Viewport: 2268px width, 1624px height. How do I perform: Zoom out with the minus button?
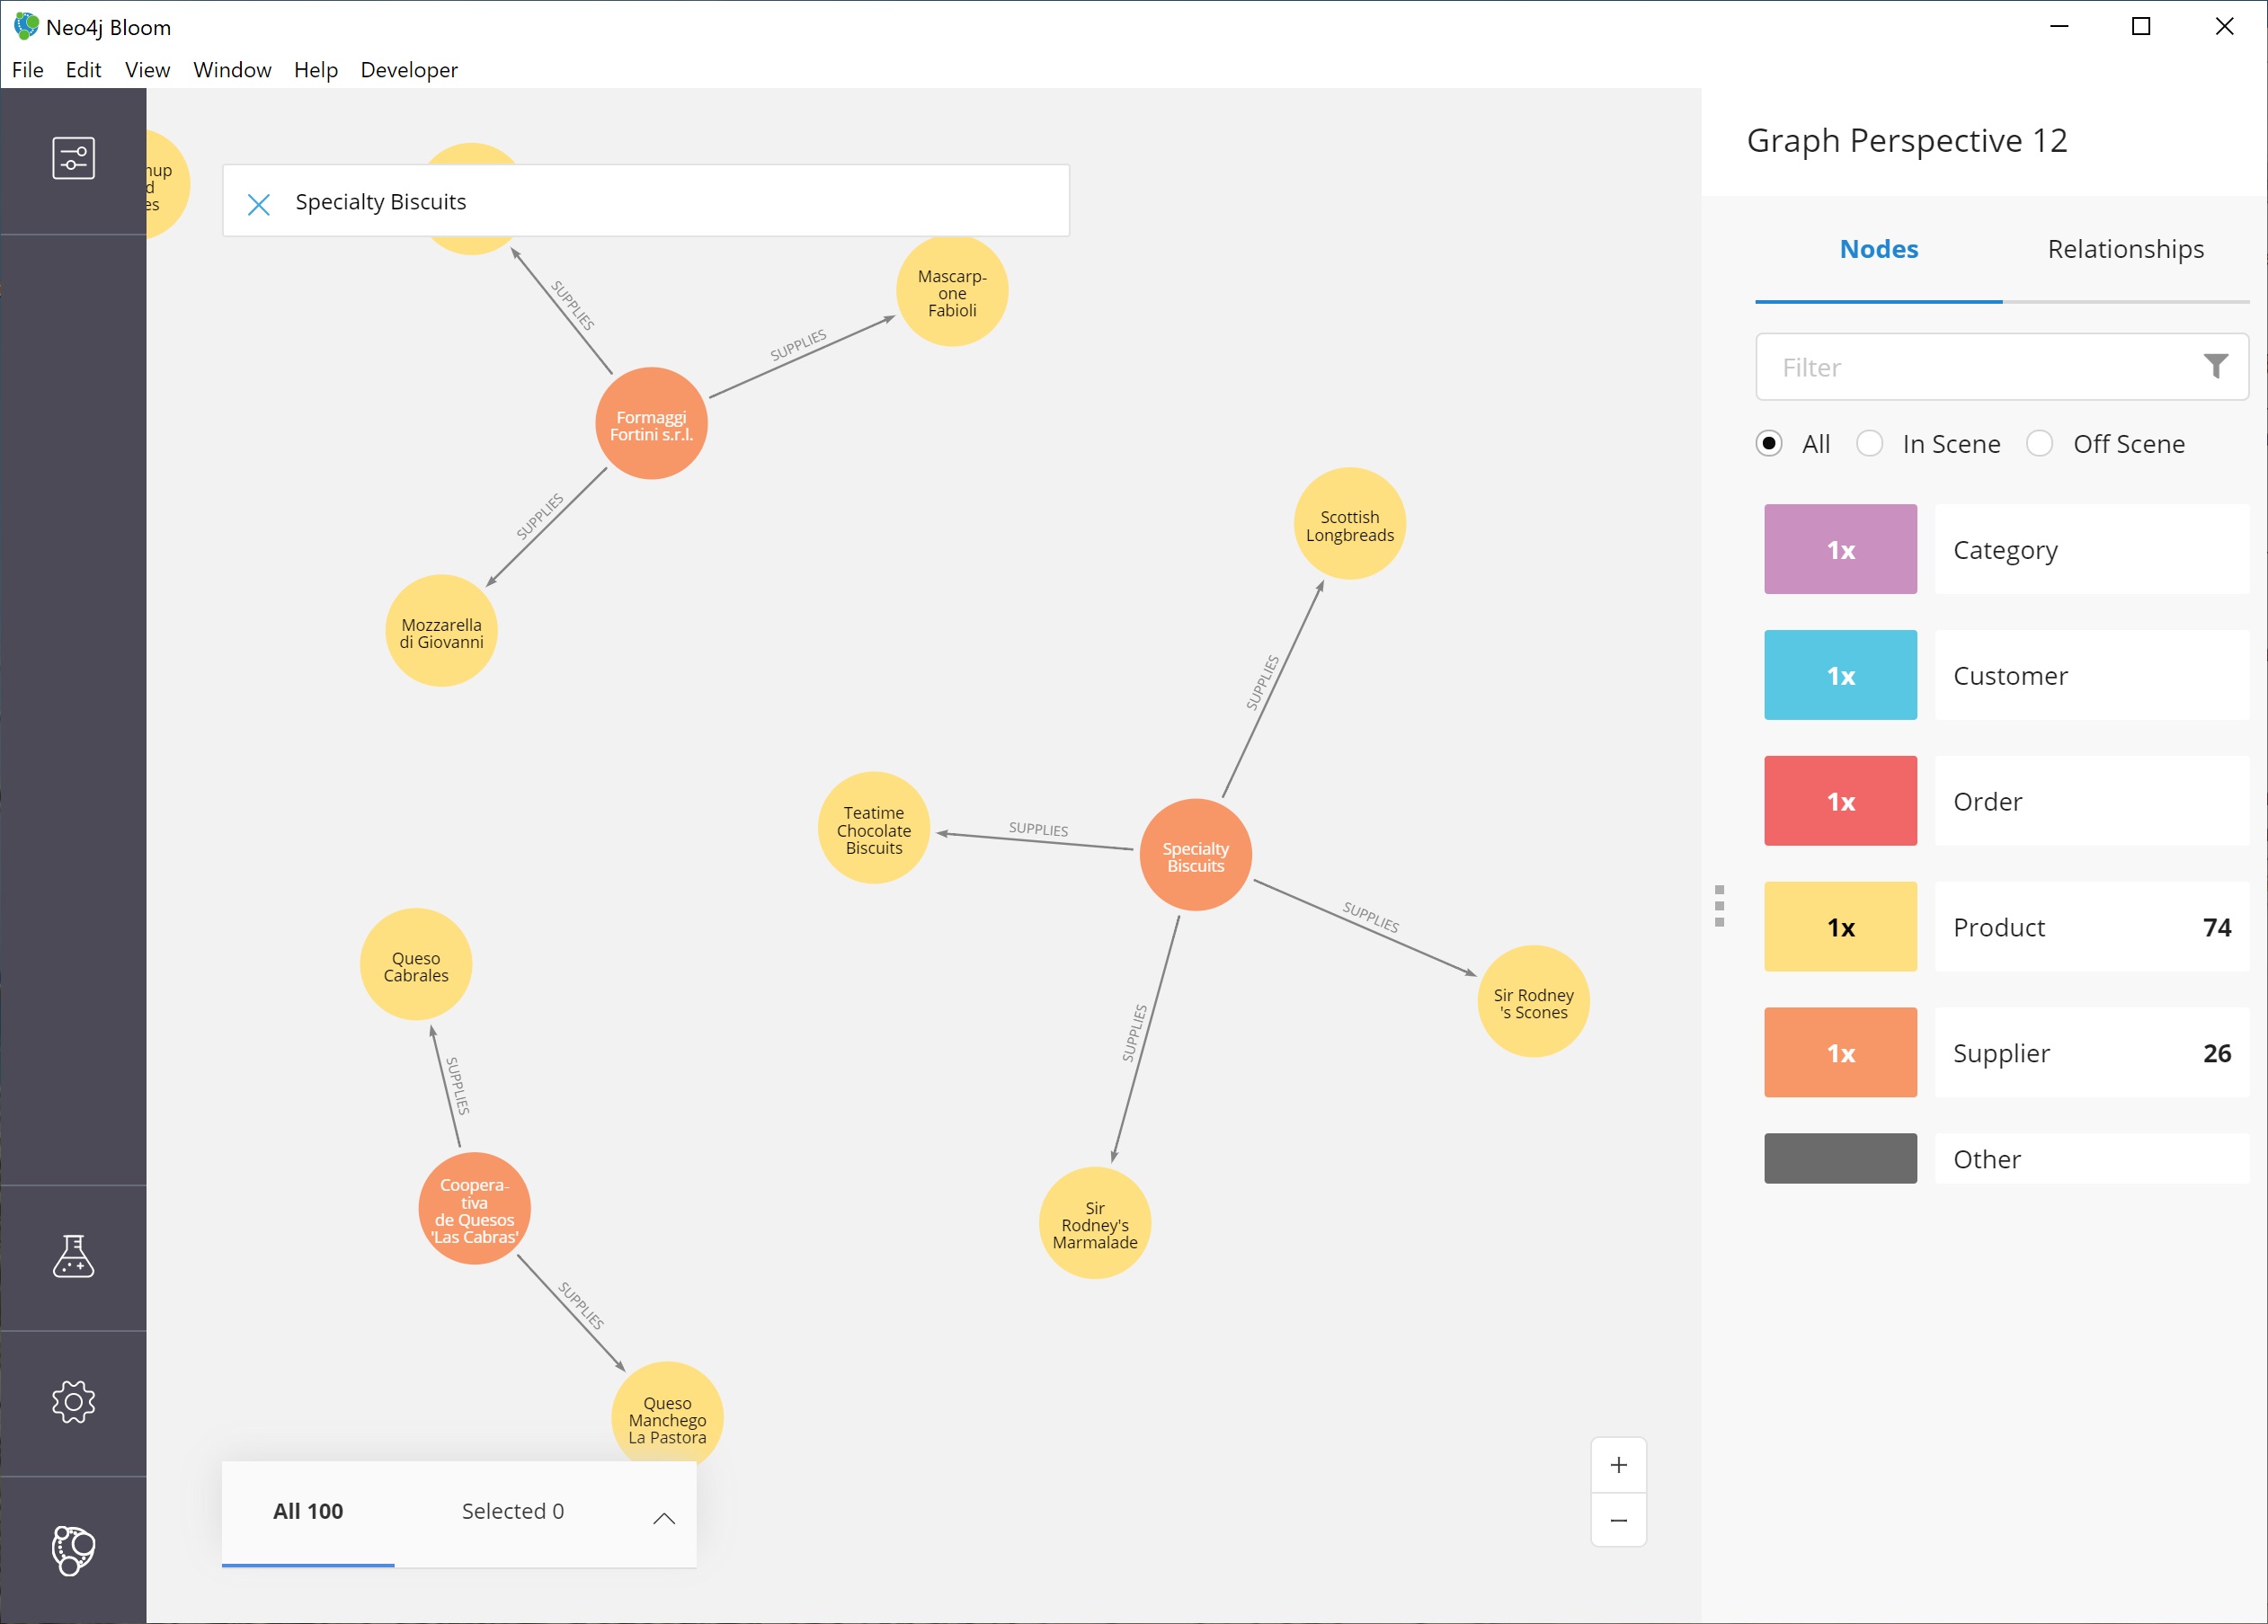[1618, 1520]
